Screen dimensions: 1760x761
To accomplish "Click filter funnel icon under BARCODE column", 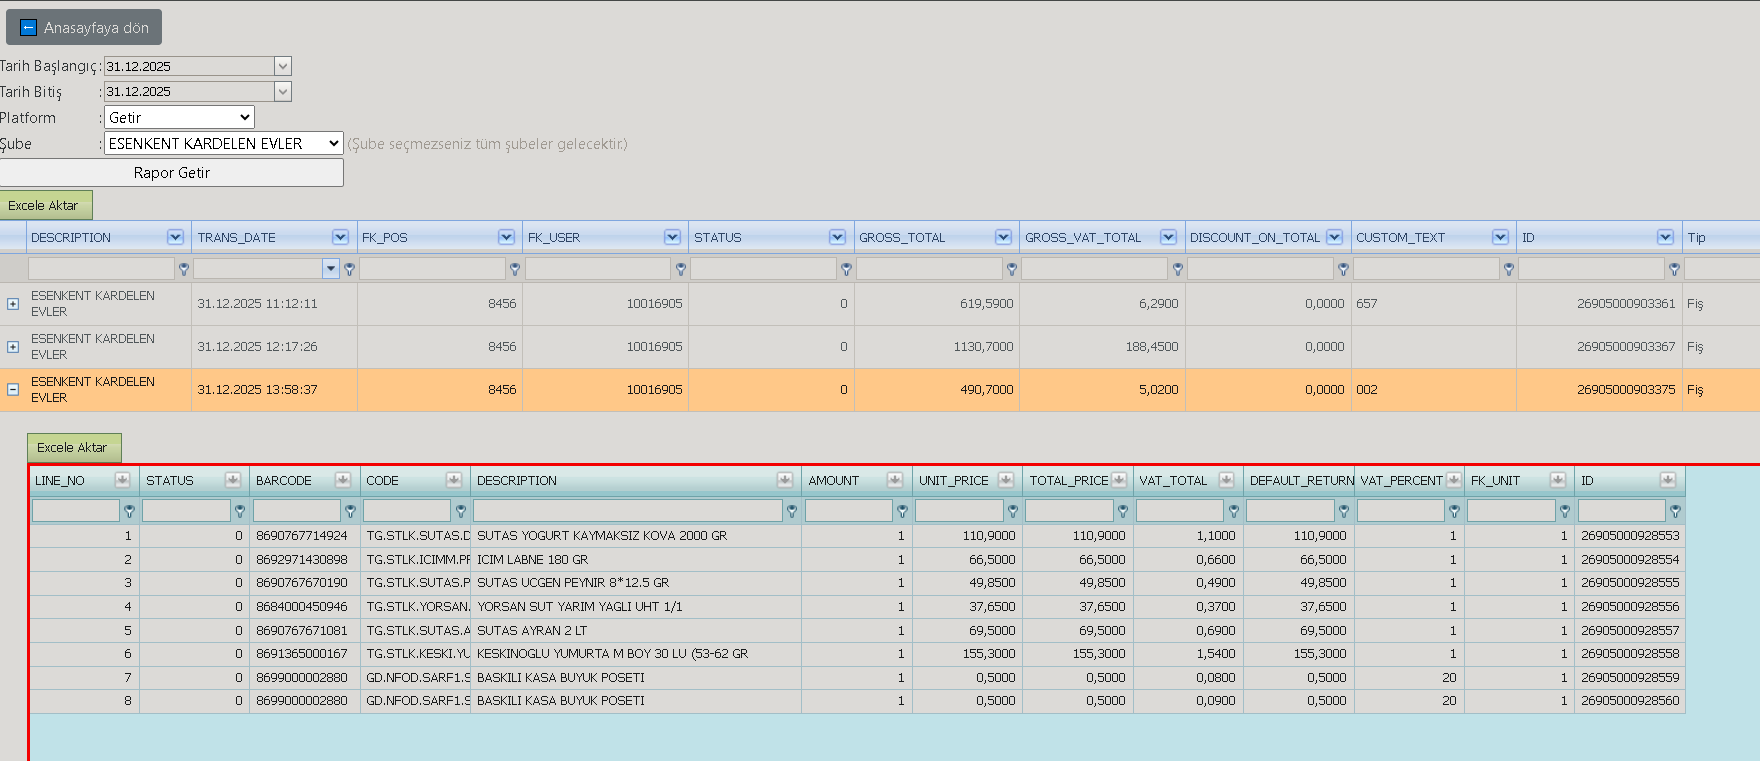I will (350, 511).
